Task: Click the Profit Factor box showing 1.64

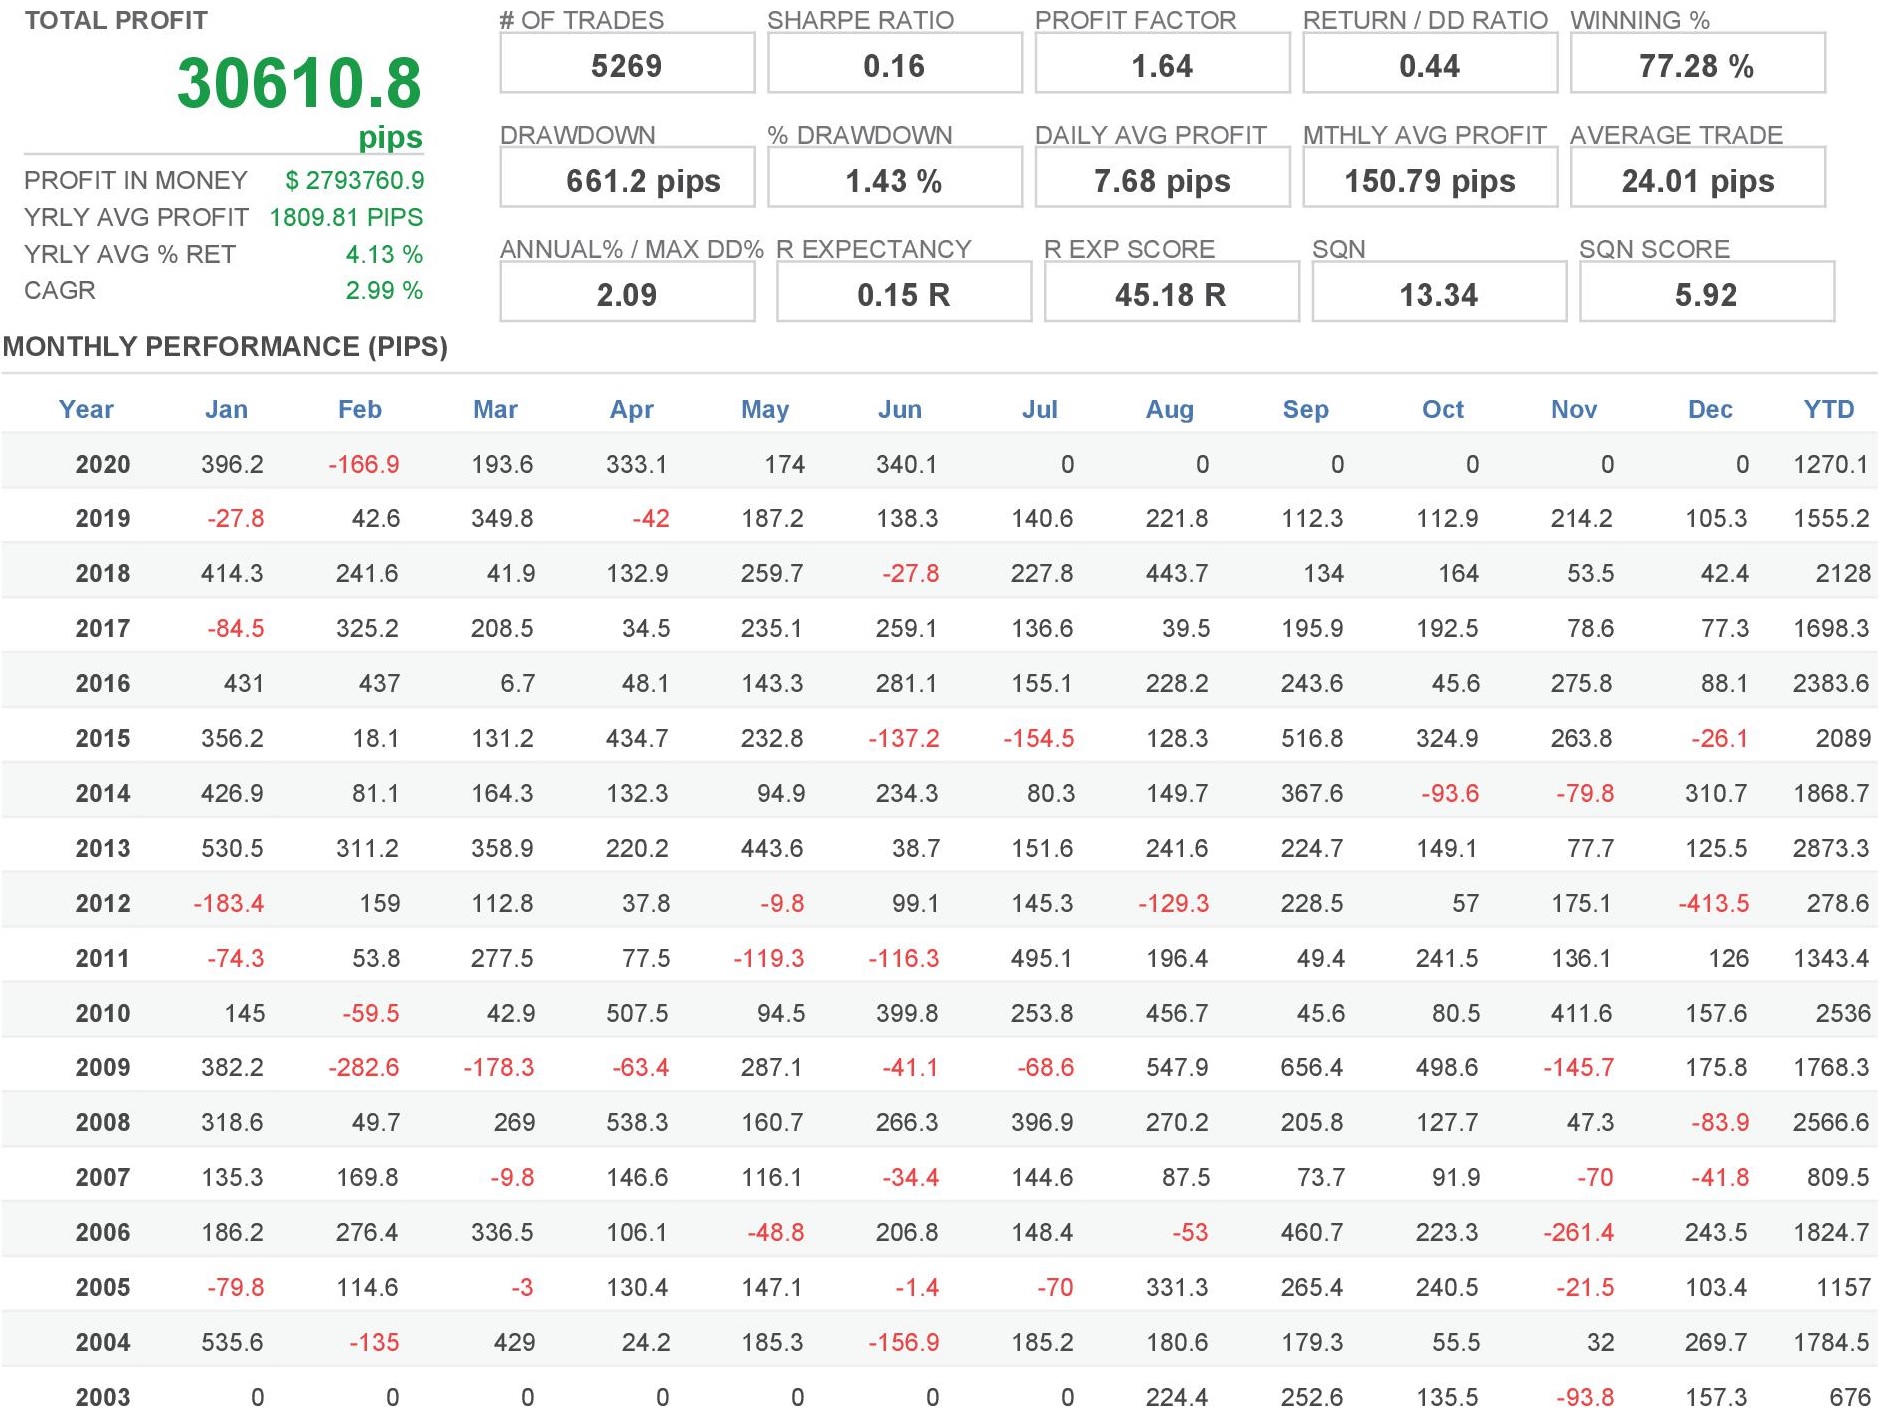Action: 1162,65
